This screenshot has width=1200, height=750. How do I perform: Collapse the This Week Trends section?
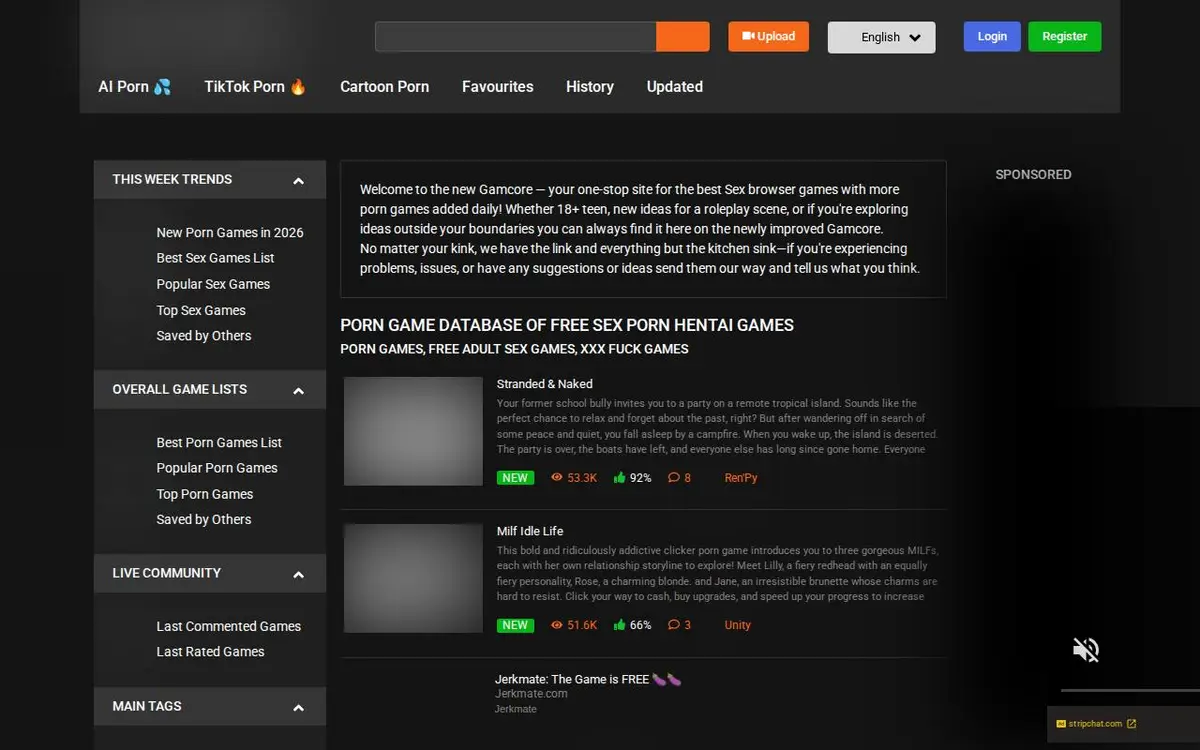tap(298, 181)
